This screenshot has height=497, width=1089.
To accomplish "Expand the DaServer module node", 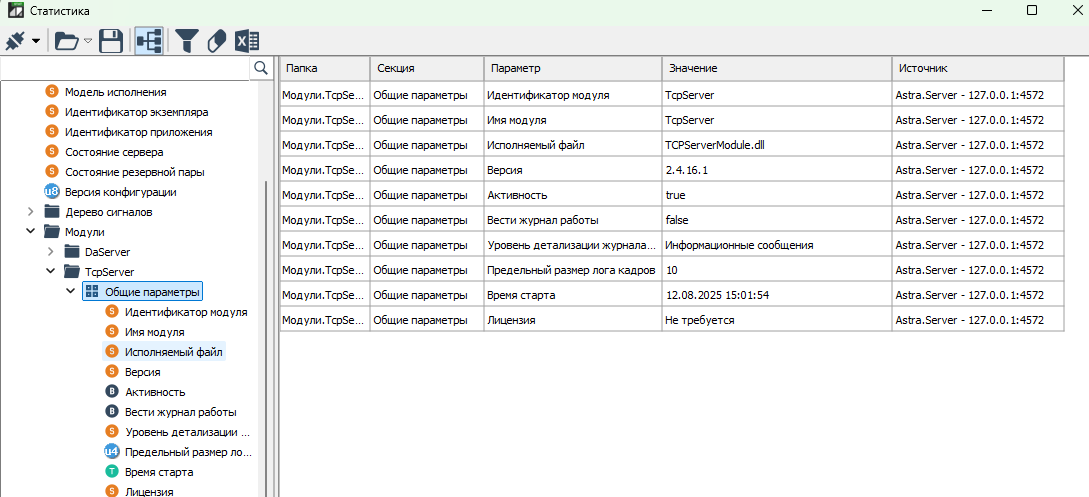I will (x=50, y=252).
